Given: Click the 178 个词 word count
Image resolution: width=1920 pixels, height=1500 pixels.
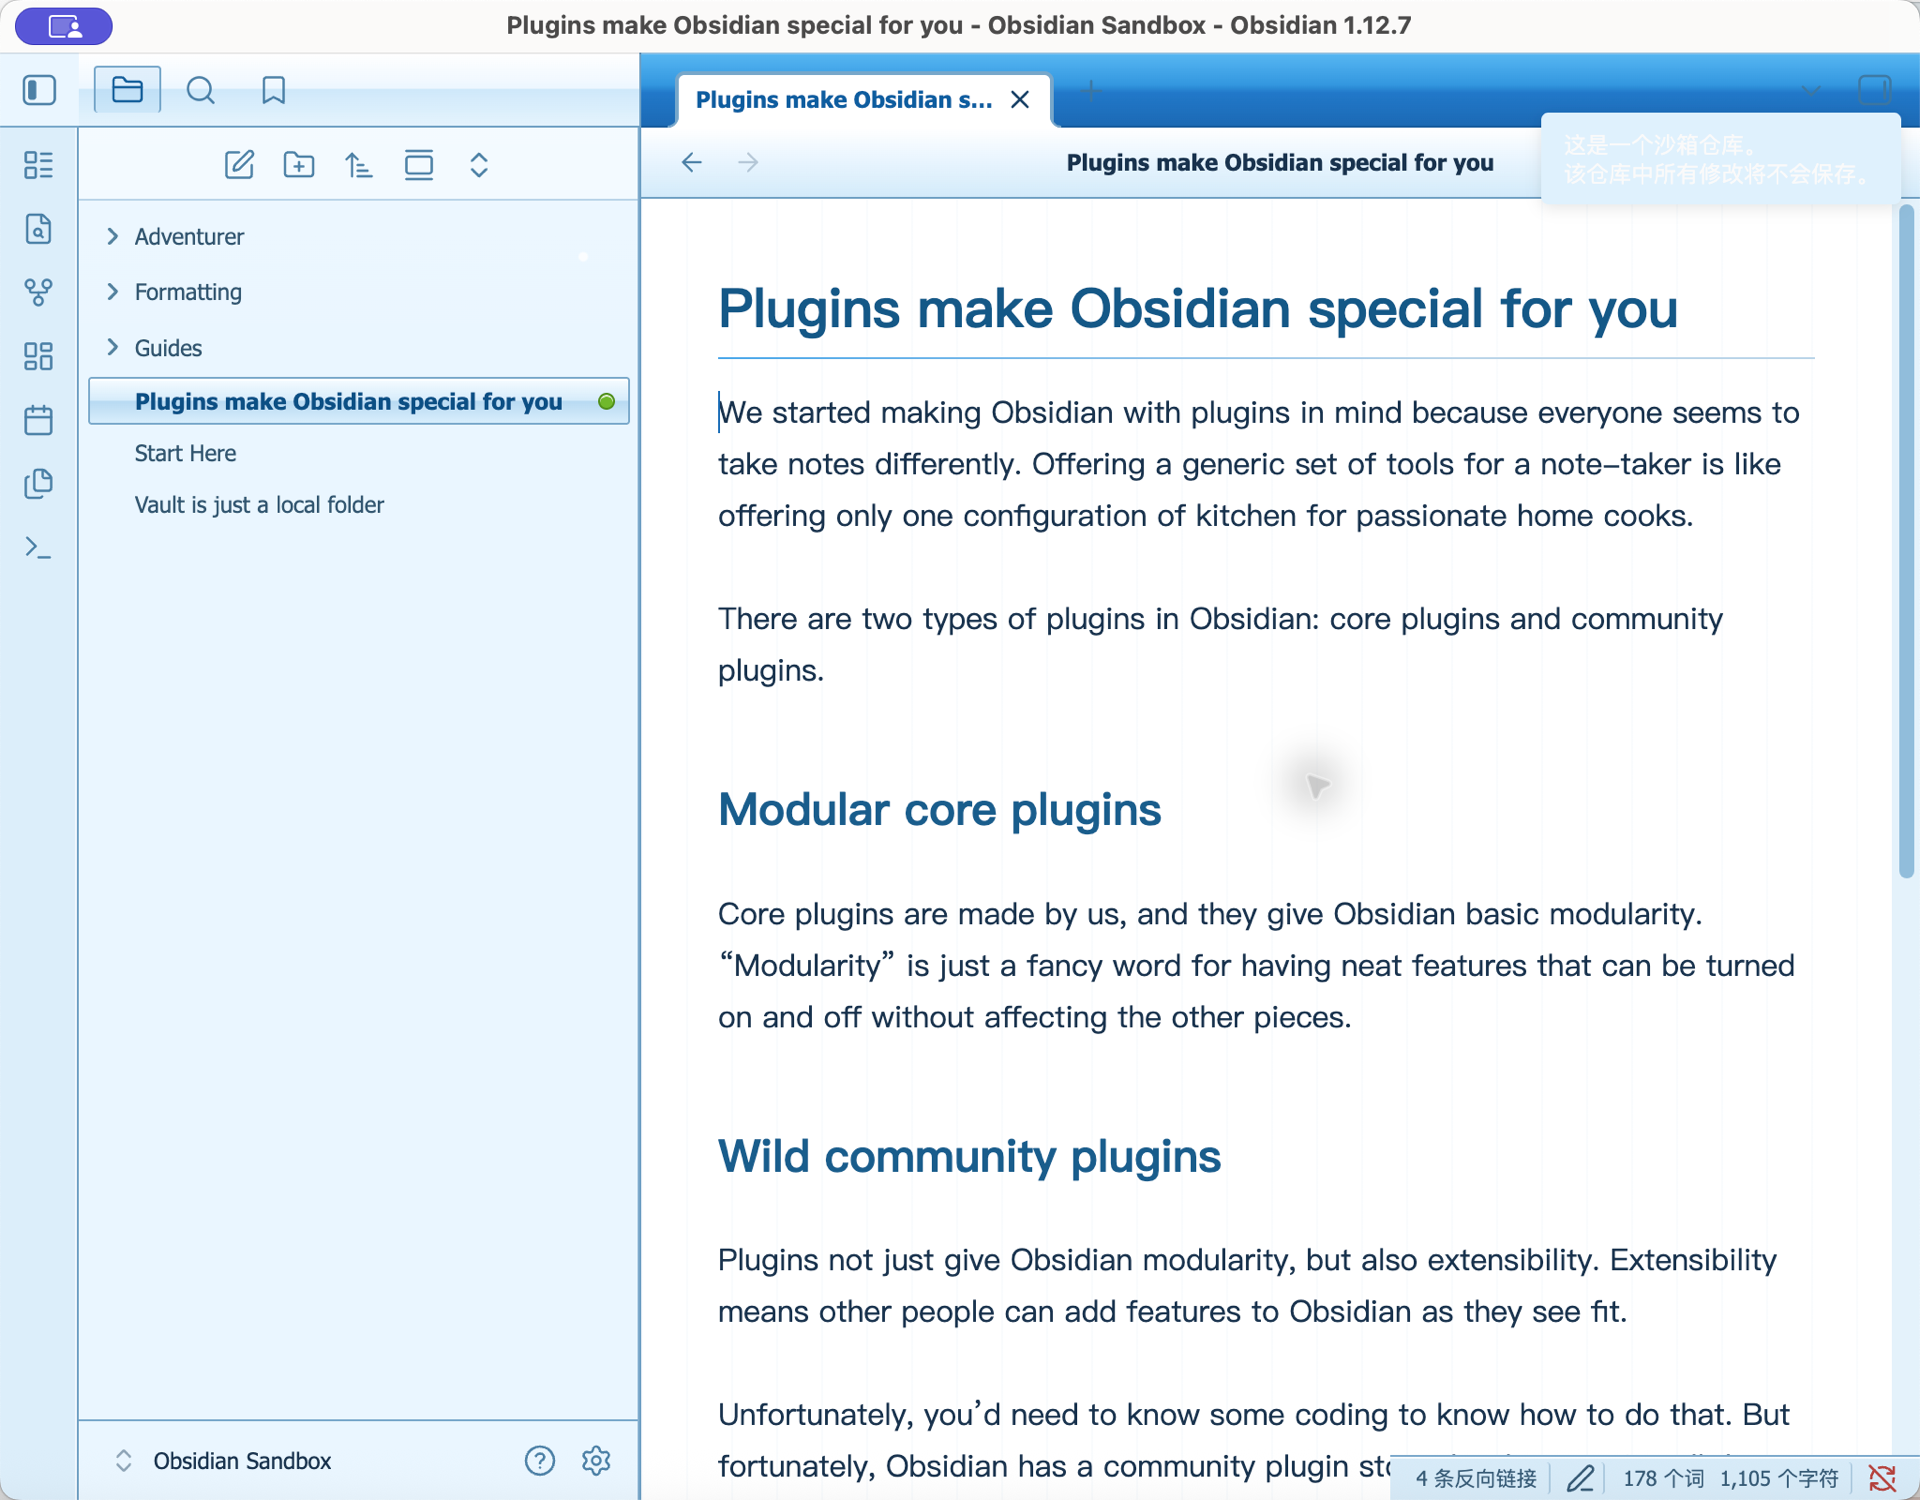Looking at the screenshot, I should click(x=1663, y=1478).
